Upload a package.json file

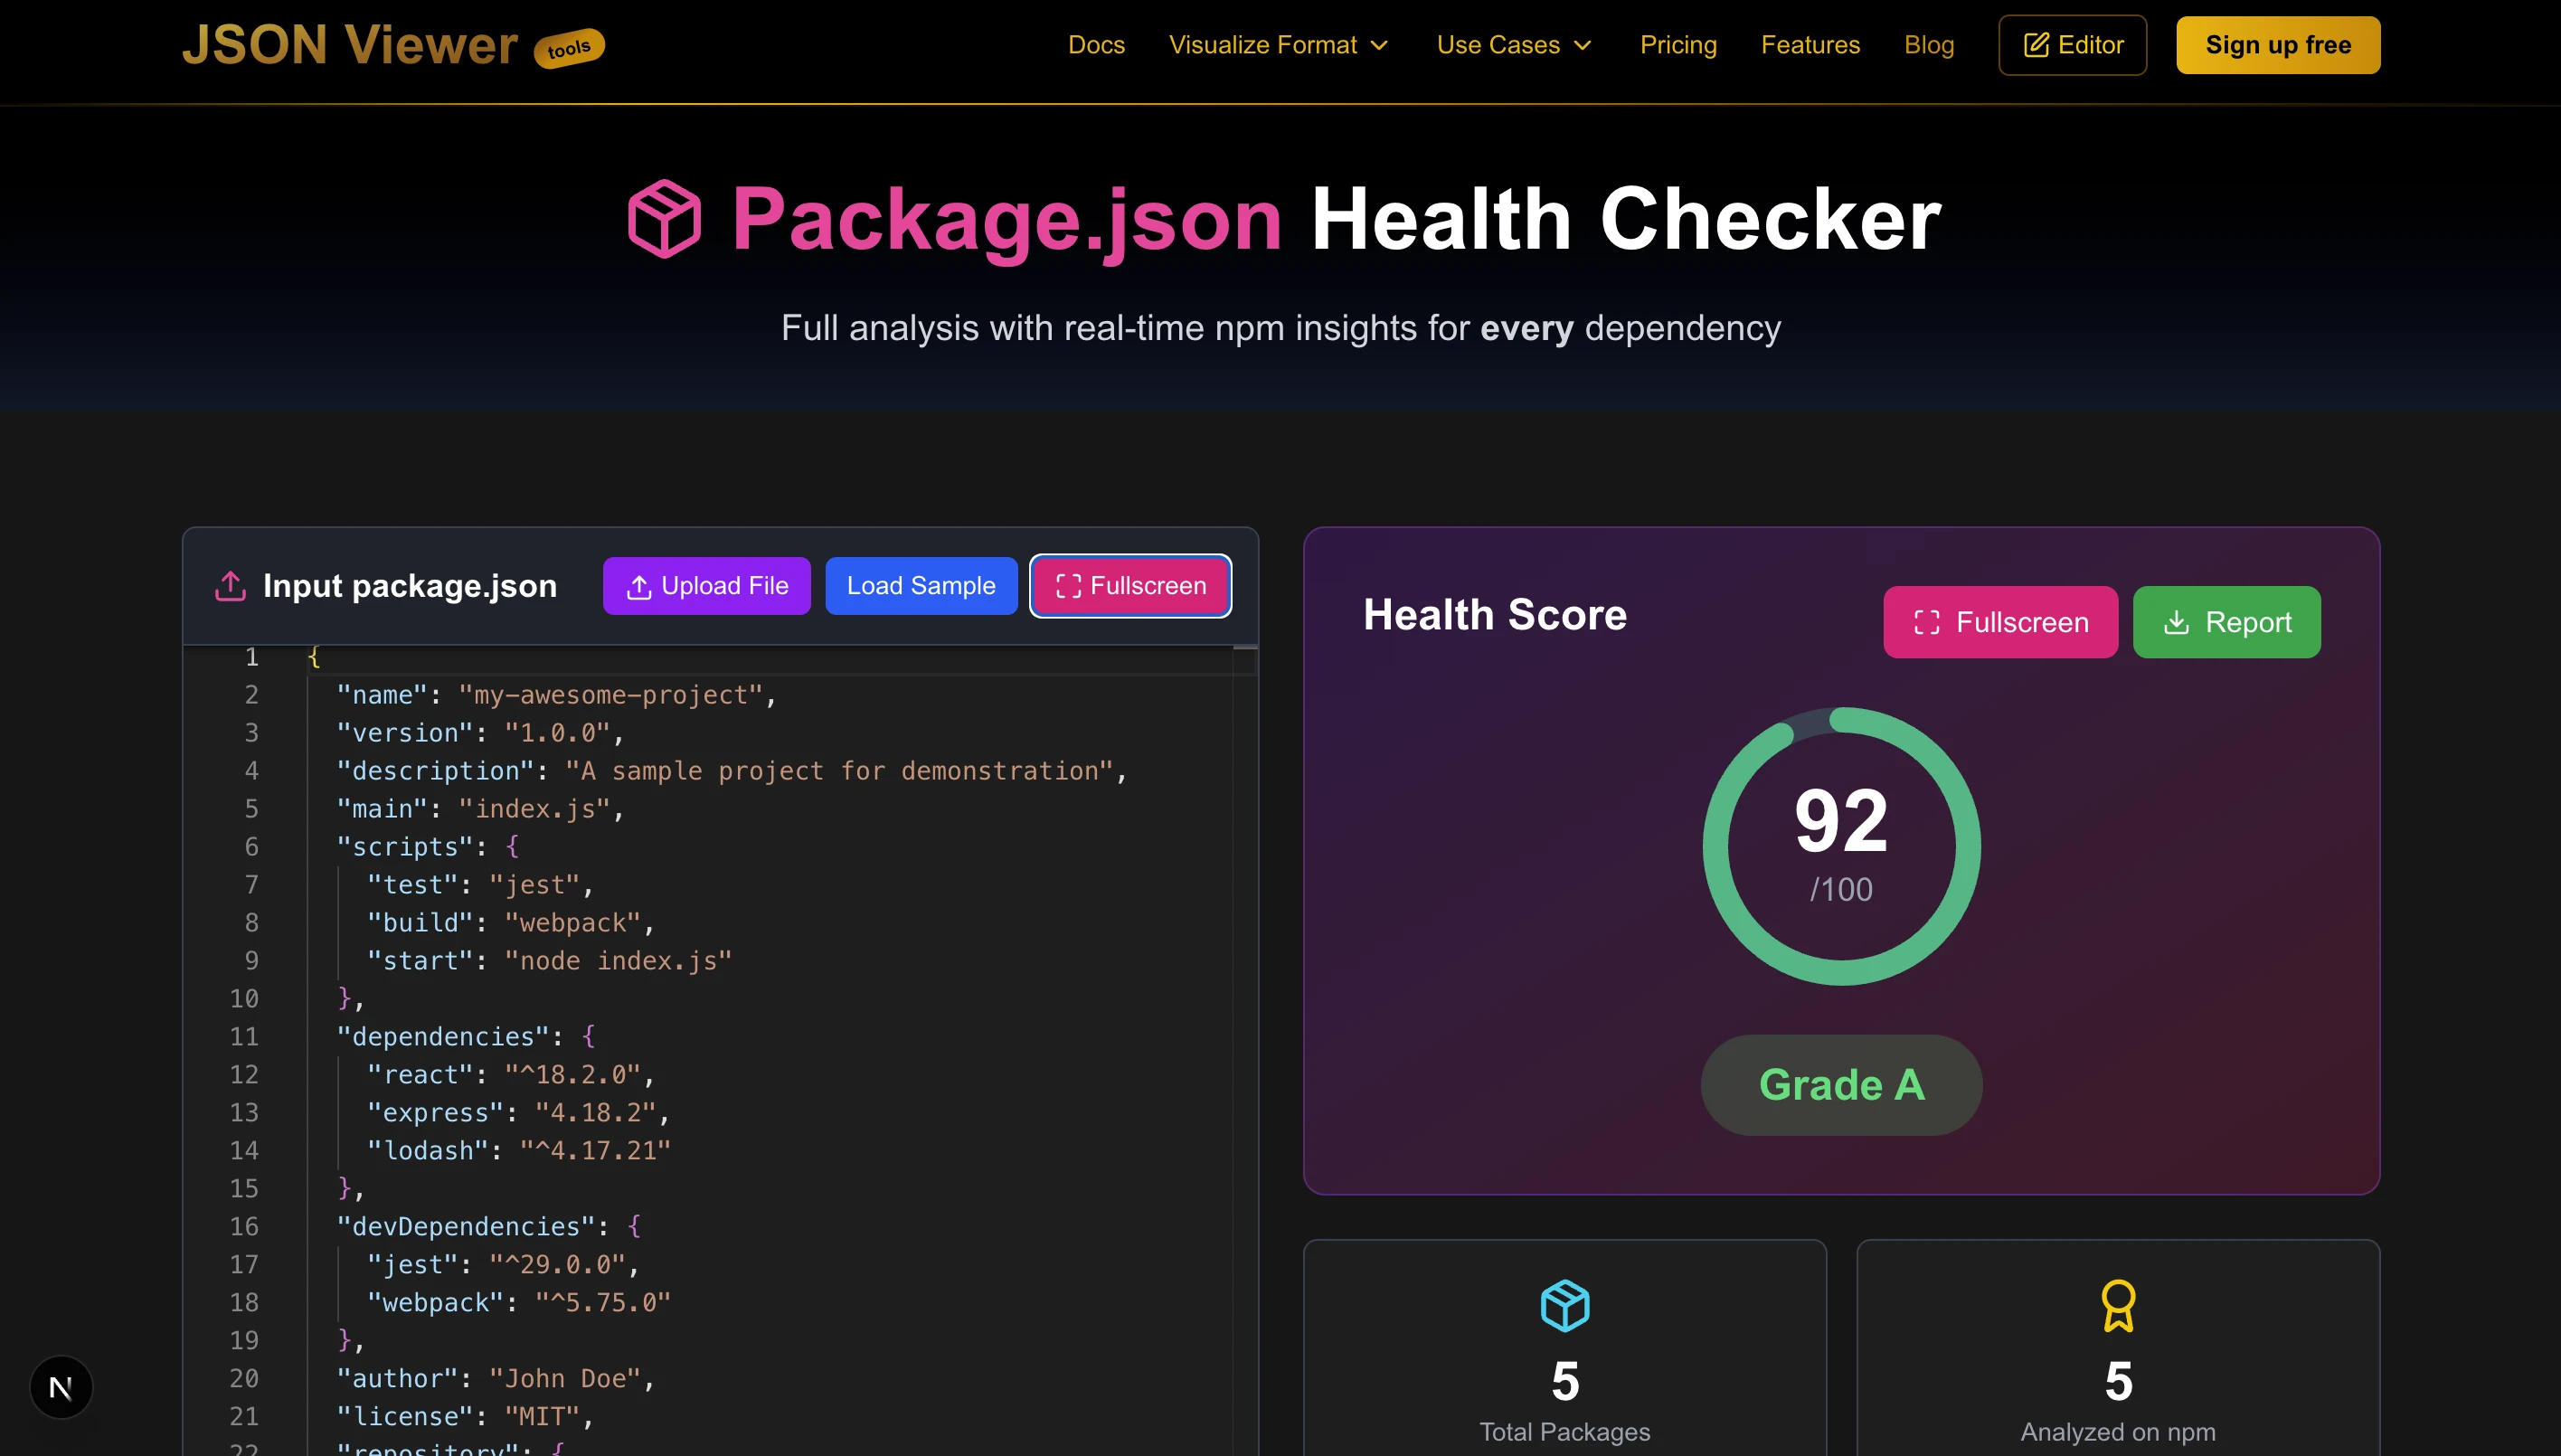pyautogui.click(x=706, y=586)
